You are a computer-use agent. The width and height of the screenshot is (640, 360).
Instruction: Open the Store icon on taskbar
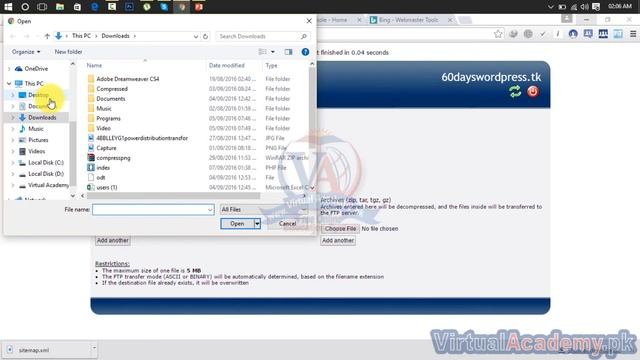click(77, 7)
